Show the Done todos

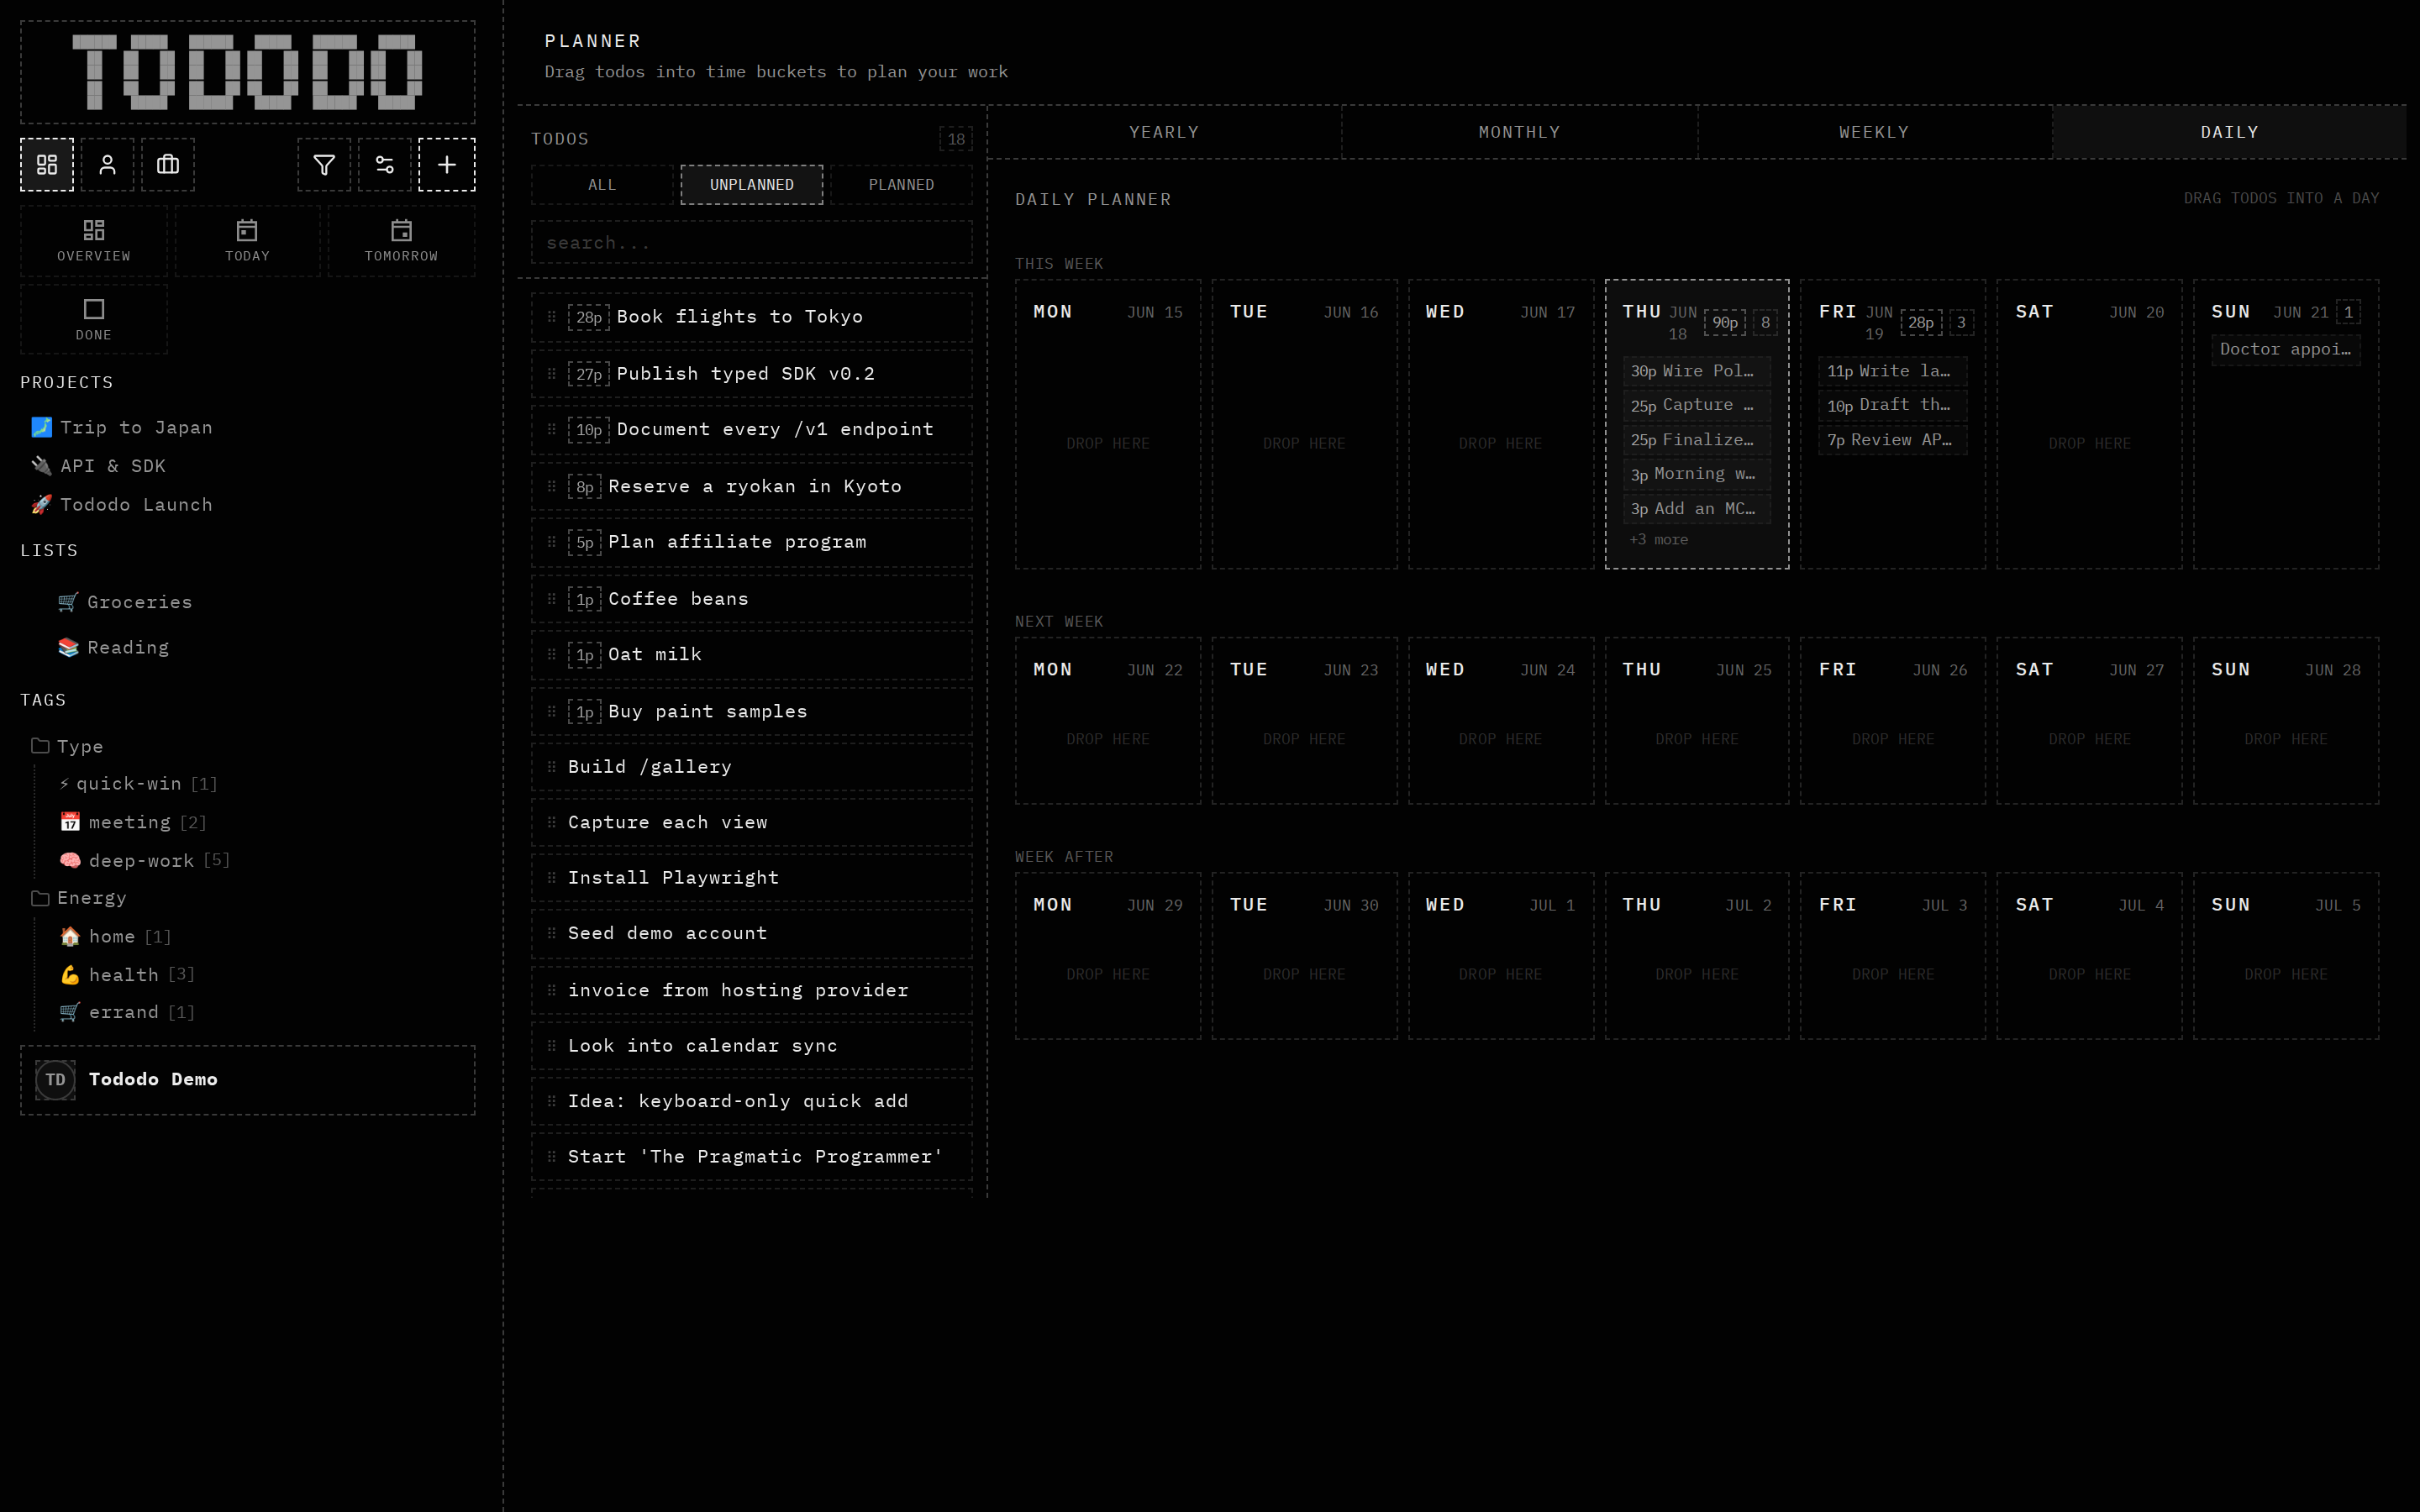tap(94, 320)
